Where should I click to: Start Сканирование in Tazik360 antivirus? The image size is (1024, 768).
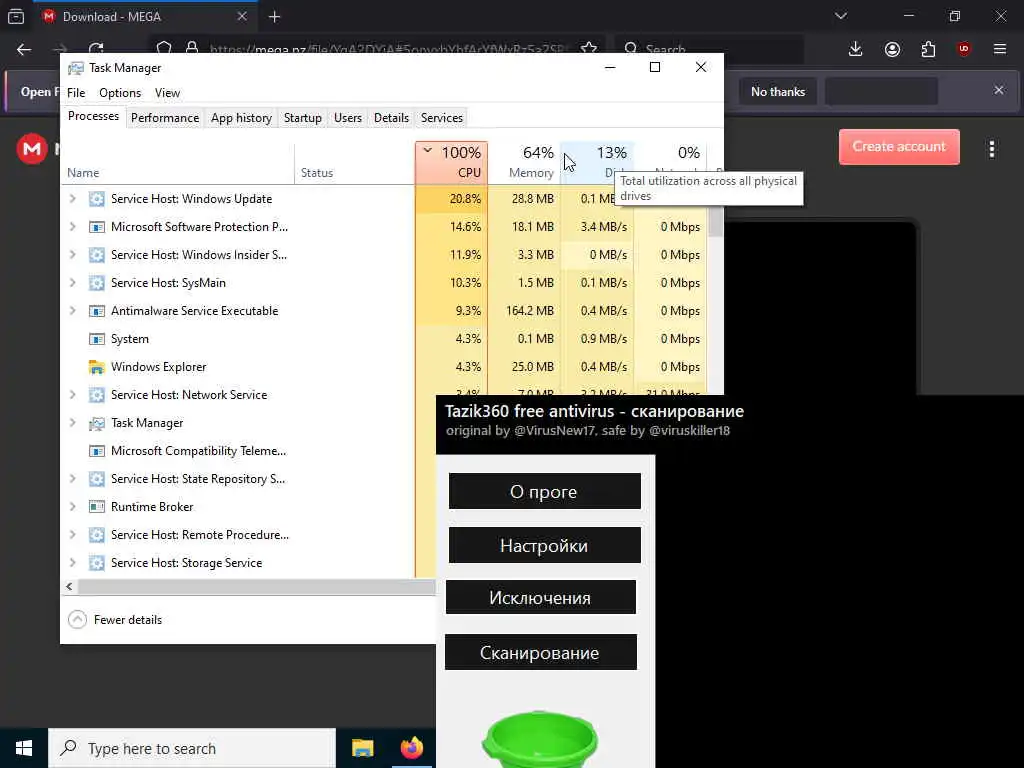tap(541, 652)
